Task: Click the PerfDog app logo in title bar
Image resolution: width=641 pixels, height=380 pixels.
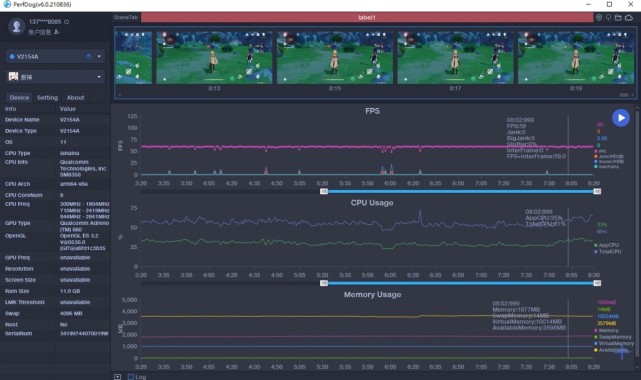Action: 7,4
